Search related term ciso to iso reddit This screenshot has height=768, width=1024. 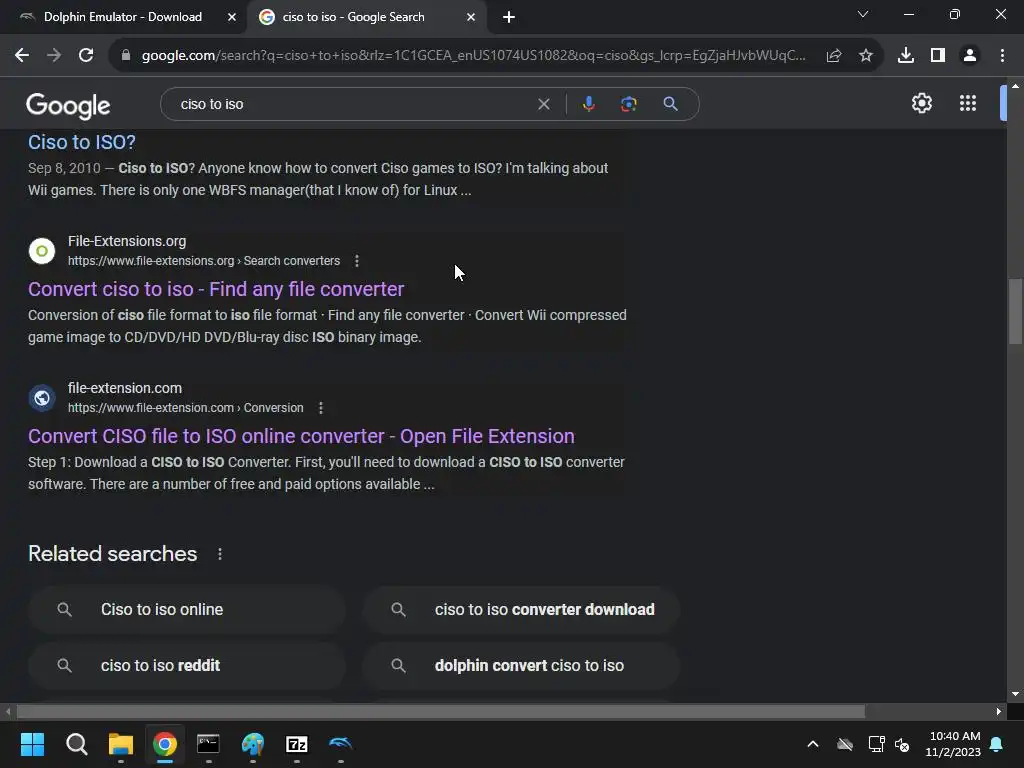(x=187, y=665)
